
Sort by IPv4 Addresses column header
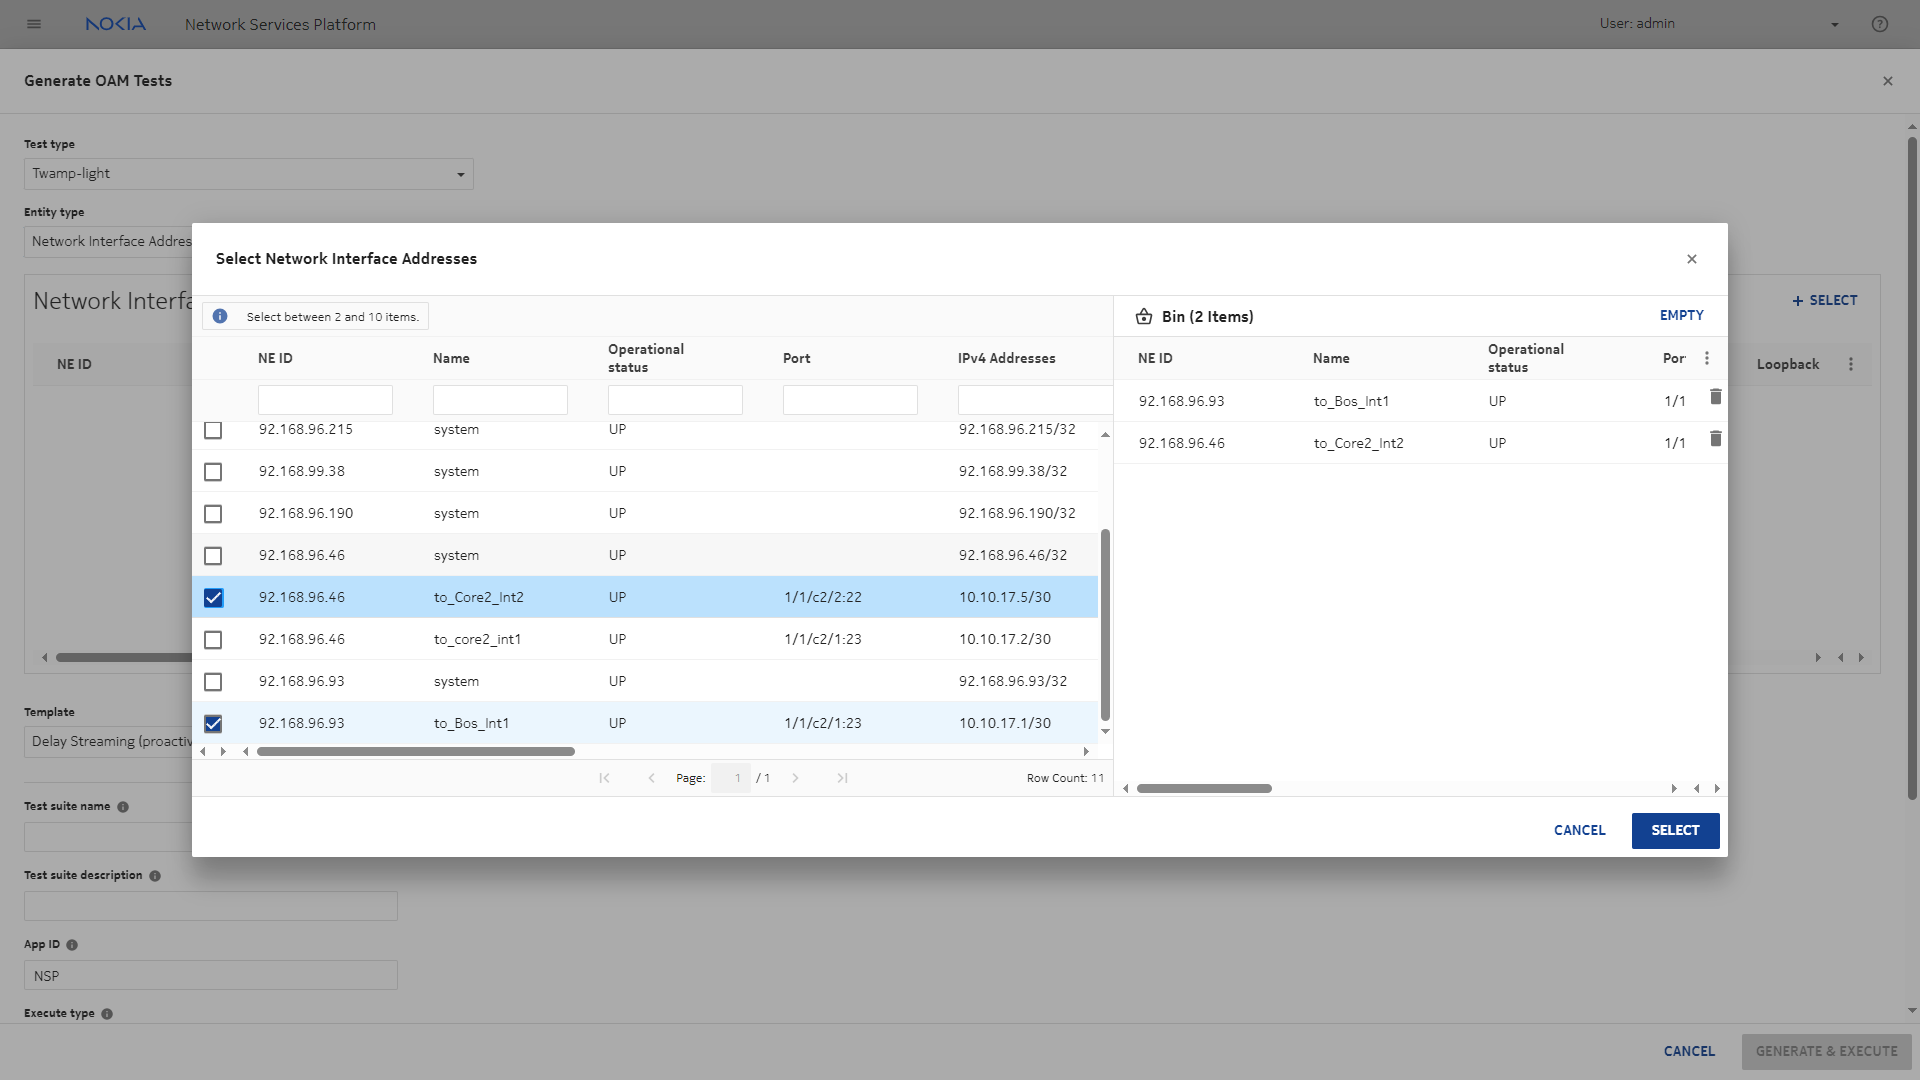click(x=1006, y=358)
